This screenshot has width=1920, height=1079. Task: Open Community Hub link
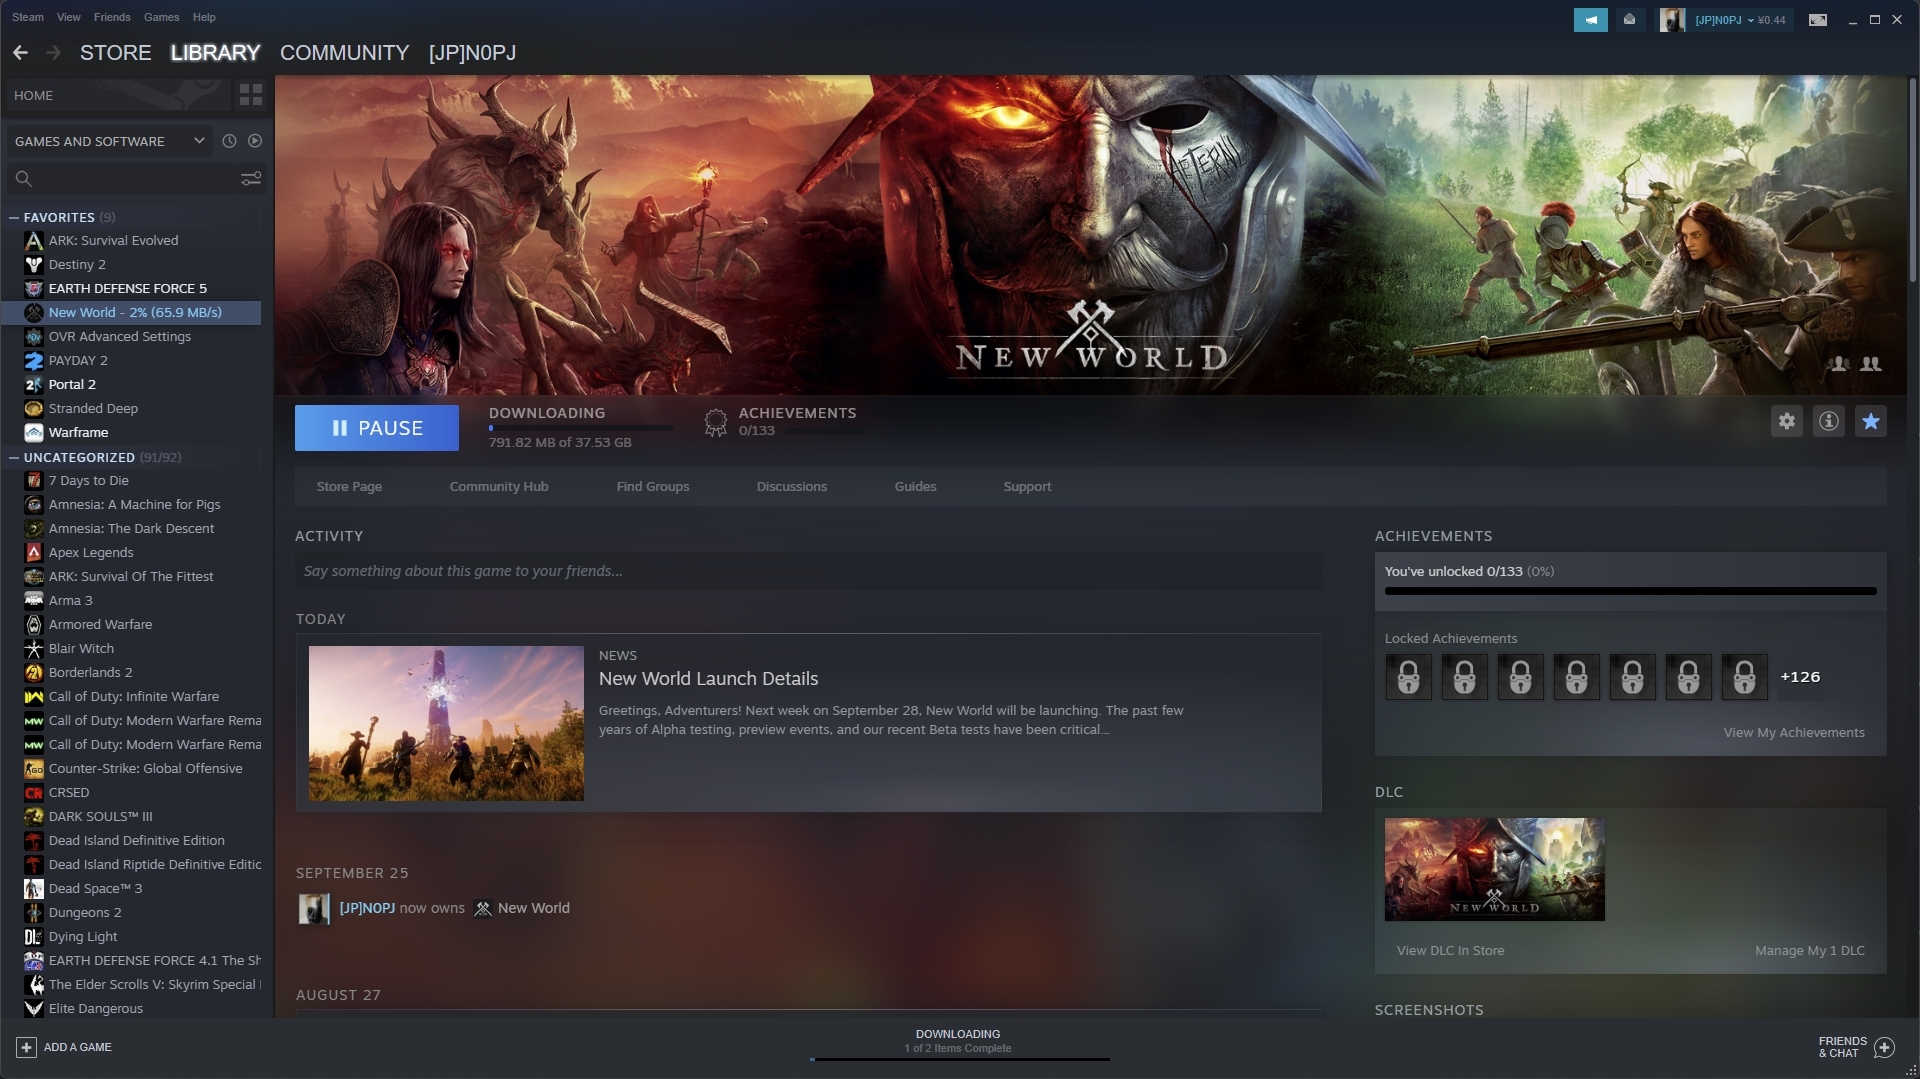[x=498, y=487]
